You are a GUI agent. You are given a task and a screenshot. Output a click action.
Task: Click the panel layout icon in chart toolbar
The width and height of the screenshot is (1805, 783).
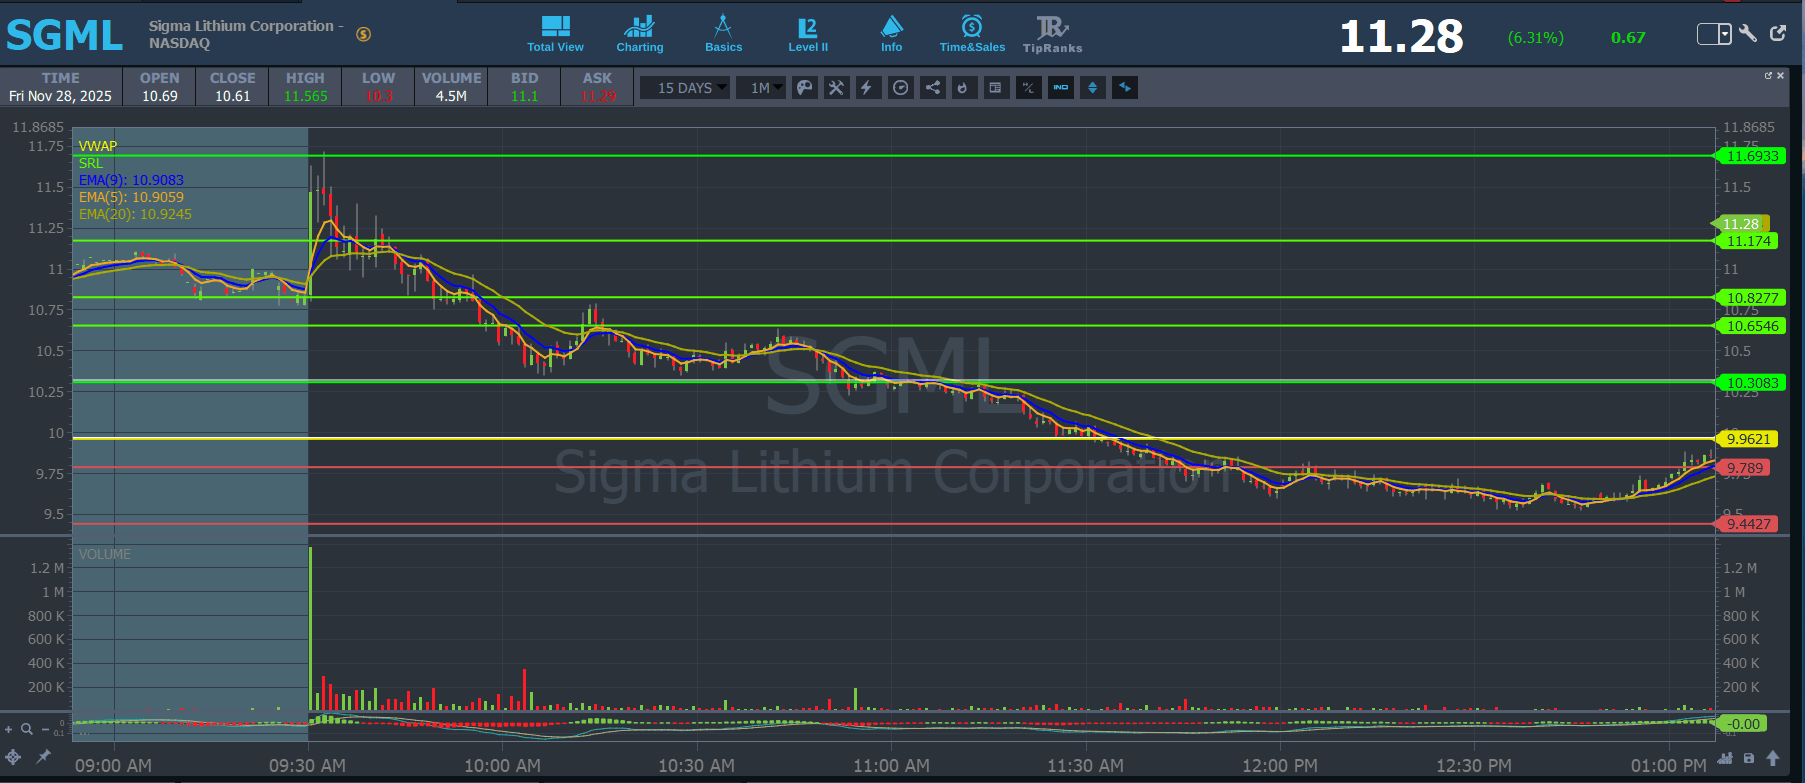(995, 88)
